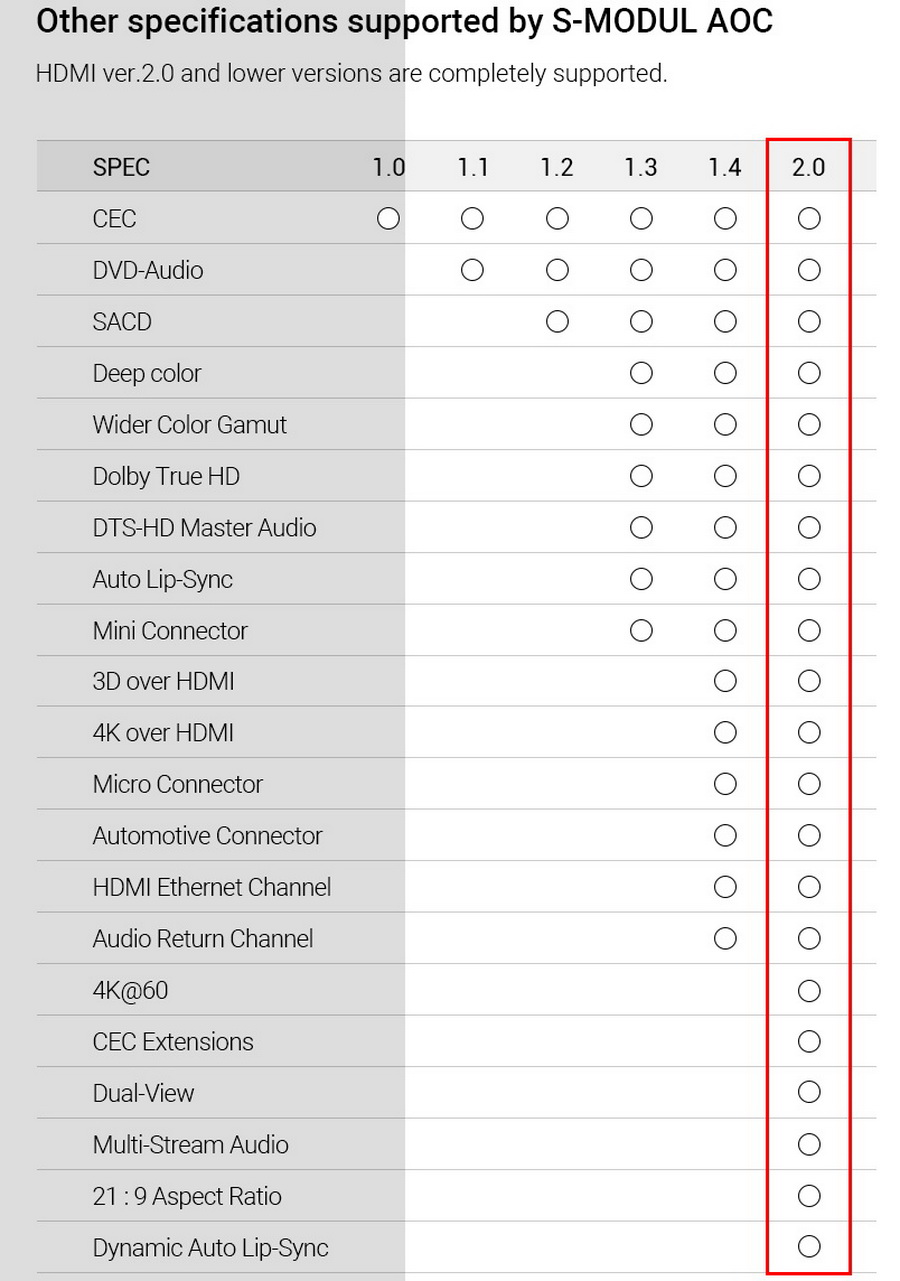The width and height of the screenshot is (900, 1281).
Task: Click the 21 : 9 Aspect Ratio label
Action: point(187,1196)
